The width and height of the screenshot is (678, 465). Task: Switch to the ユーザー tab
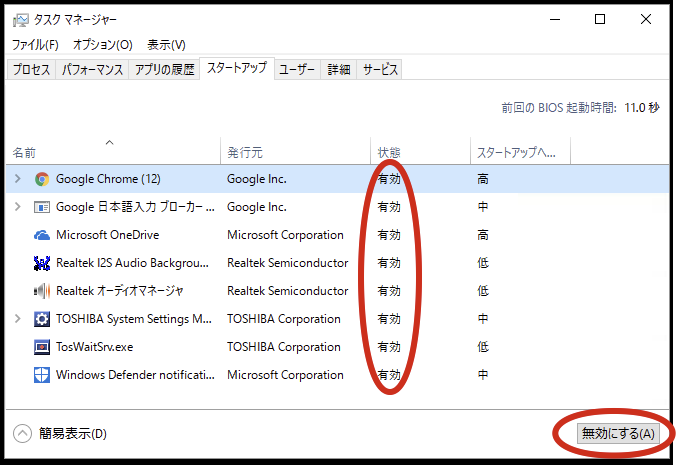[x=297, y=70]
